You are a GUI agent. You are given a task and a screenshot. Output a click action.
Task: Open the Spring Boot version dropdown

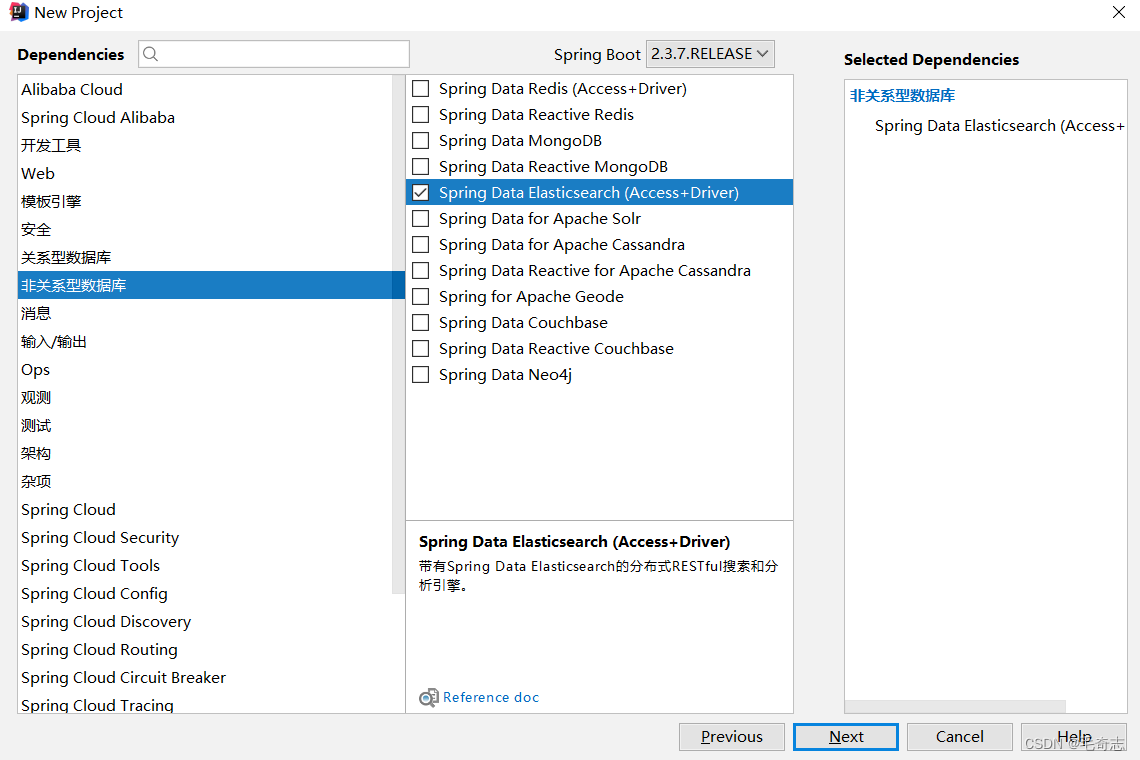710,54
